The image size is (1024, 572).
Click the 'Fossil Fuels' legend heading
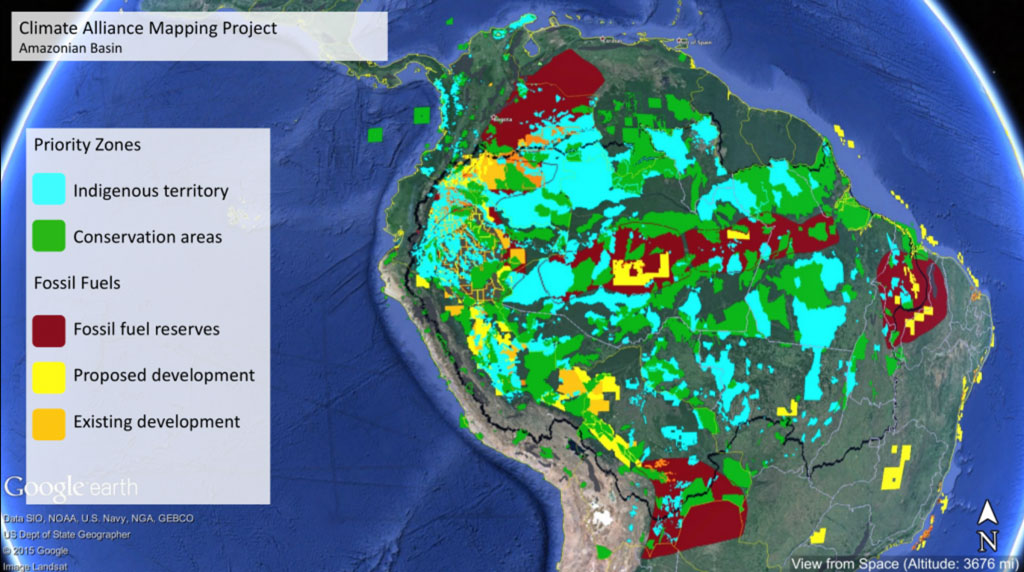point(77,283)
